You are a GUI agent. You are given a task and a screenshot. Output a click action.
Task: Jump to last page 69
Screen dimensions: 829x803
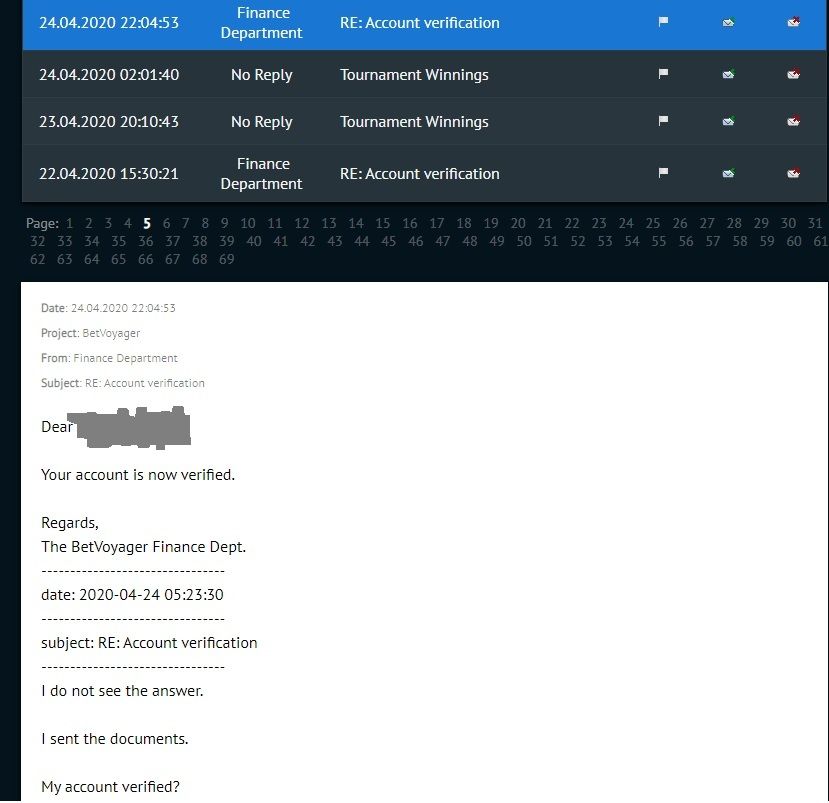[x=226, y=259]
